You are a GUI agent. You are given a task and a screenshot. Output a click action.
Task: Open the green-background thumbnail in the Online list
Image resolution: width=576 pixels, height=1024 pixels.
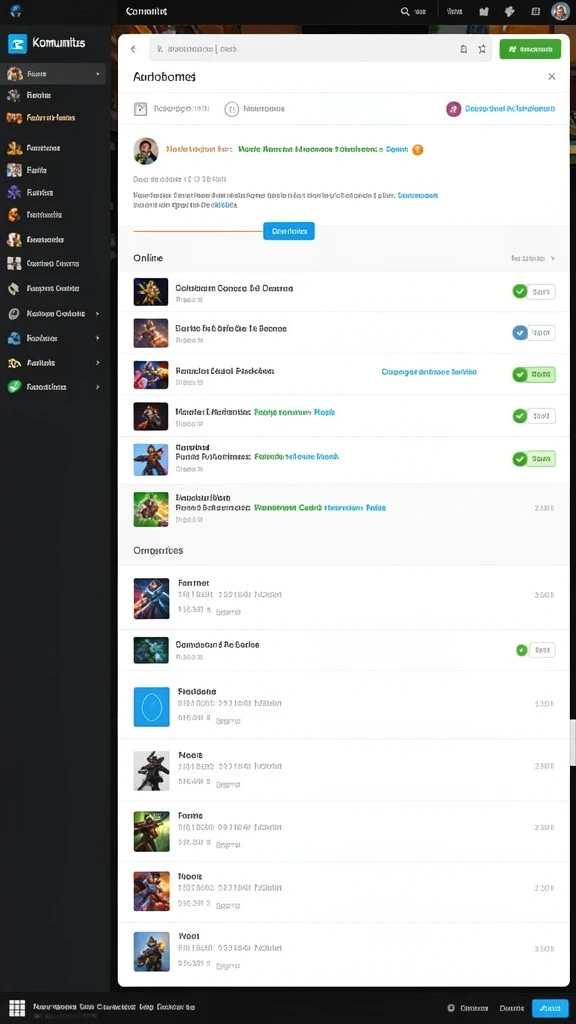(151, 509)
